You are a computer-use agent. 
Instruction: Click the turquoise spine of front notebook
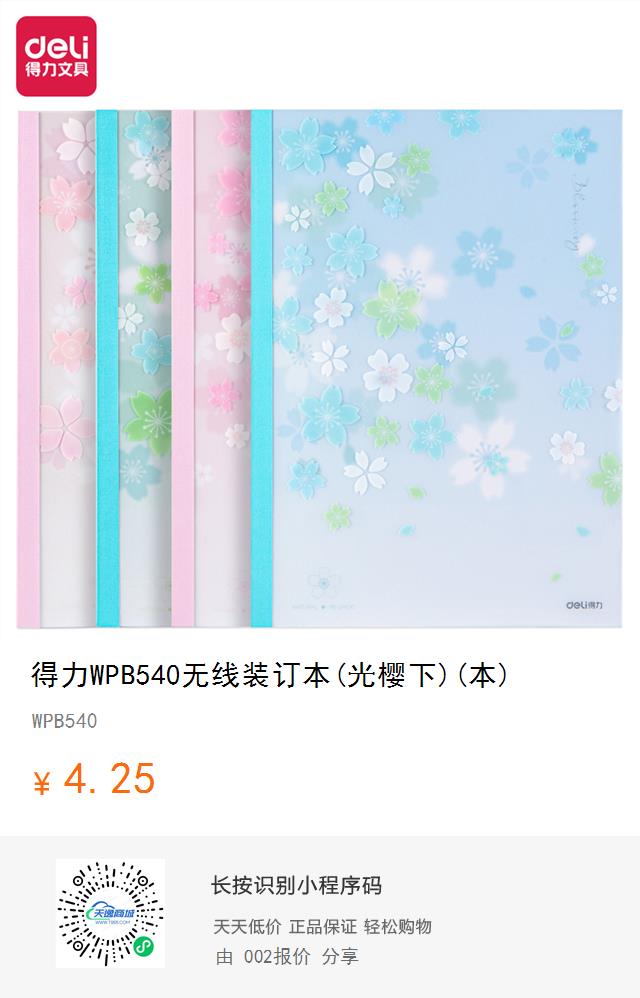pyautogui.click(x=261, y=369)
